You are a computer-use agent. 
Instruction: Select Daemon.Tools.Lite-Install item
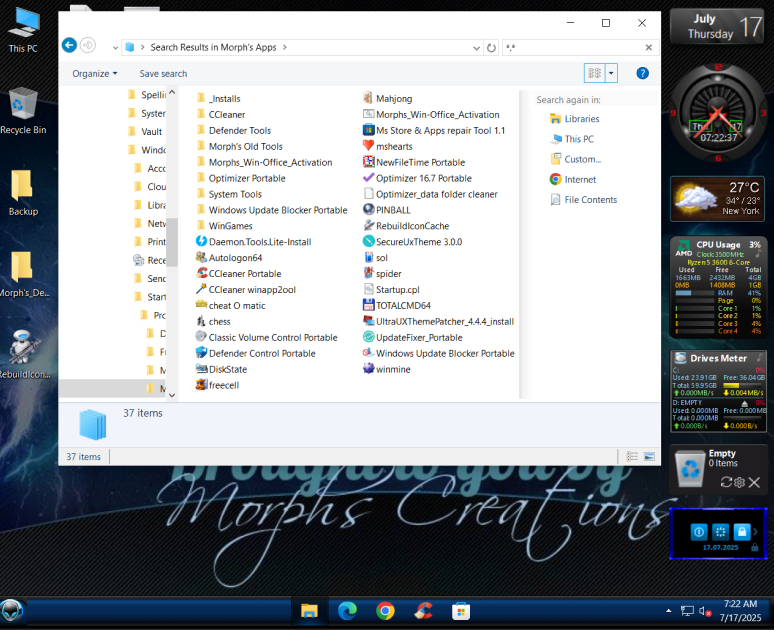[x=254, y=241]
